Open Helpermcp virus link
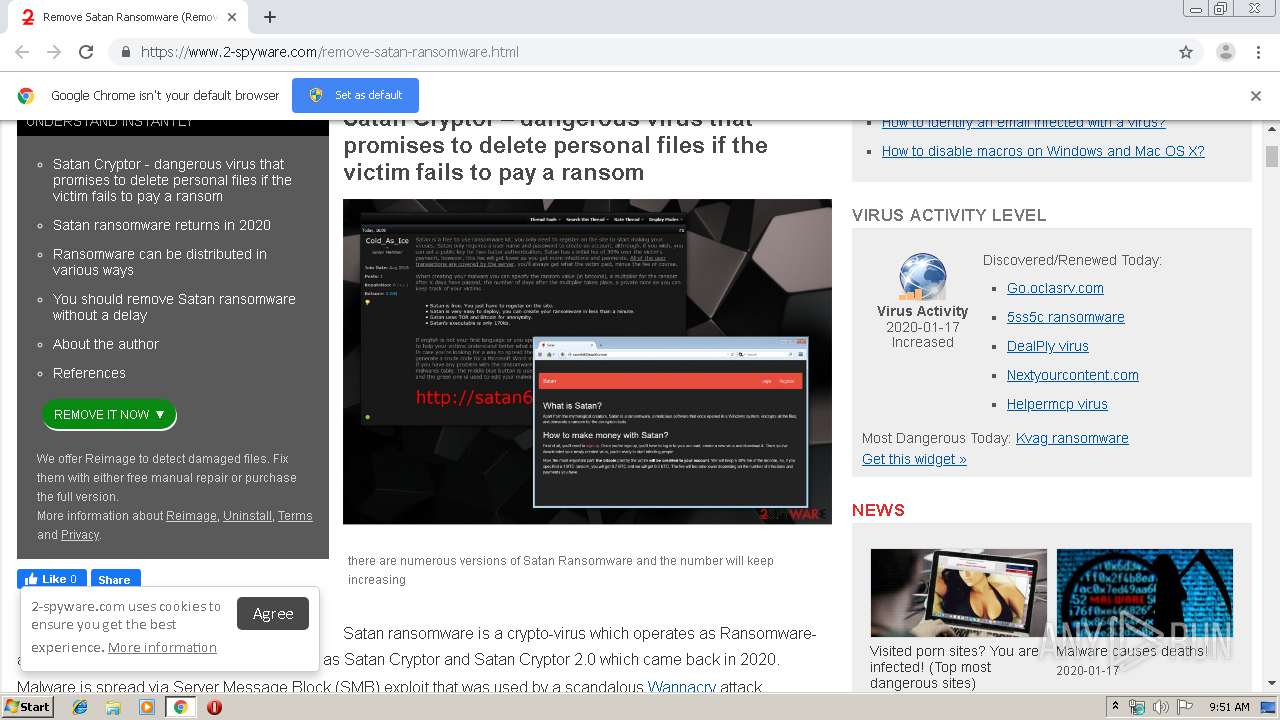 pyautogui.click(x=1057, y=404)
